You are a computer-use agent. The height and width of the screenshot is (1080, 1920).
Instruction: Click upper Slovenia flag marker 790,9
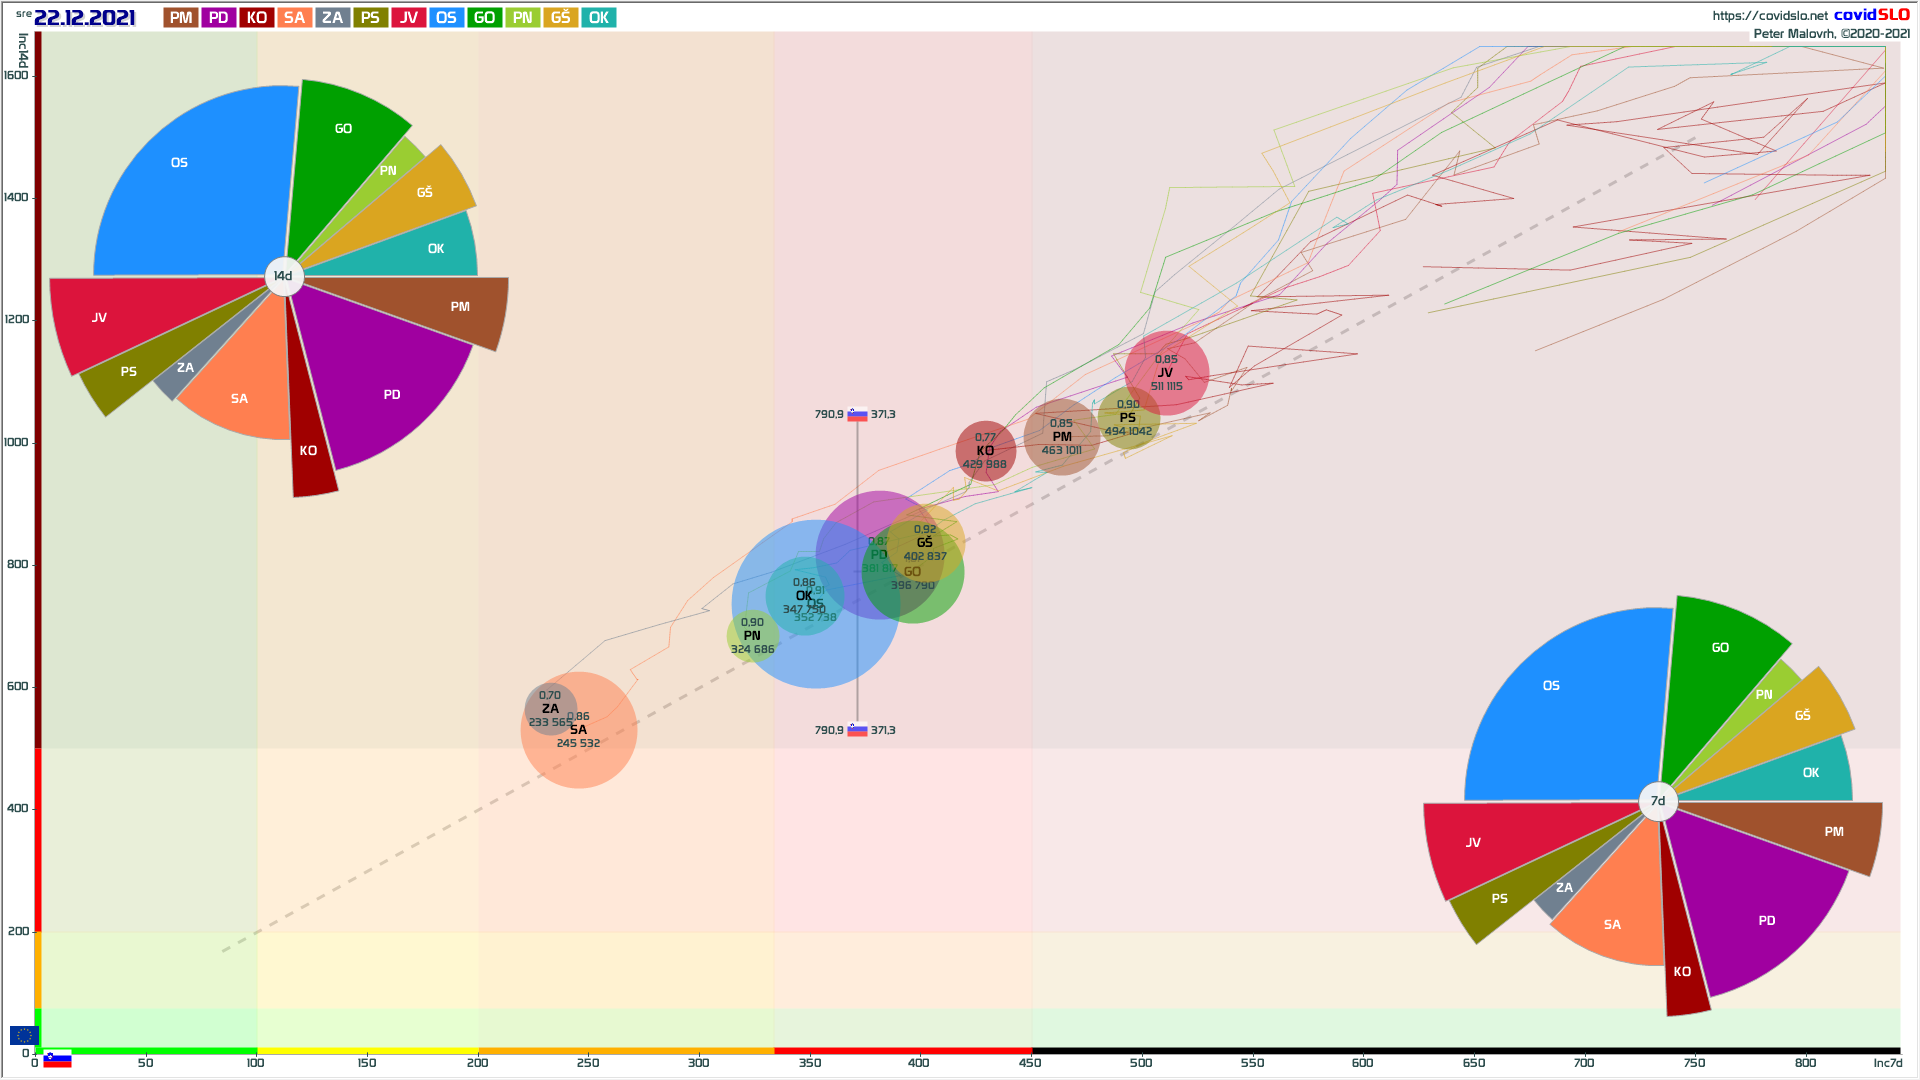(857, 414)
